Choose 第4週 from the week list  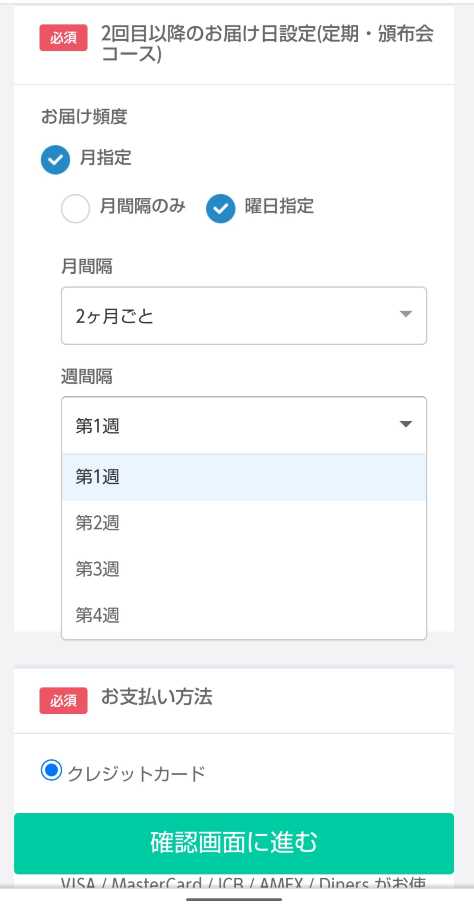click(x=244, y=615)
